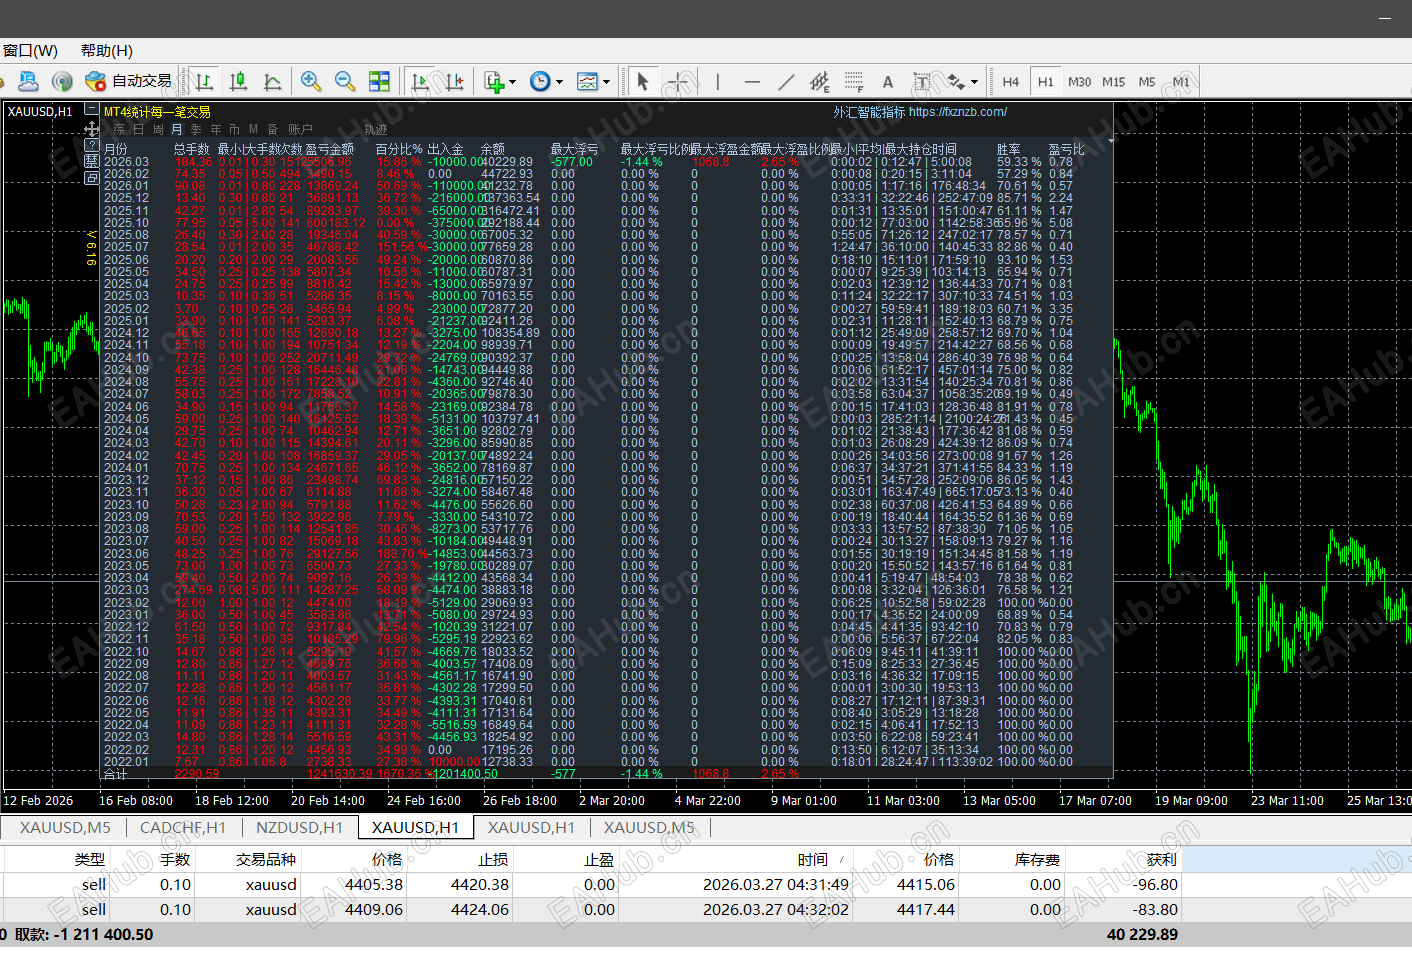Expand the periodicity clock dropdown
The image size is (1412, 956).
[x=559, y=82]
